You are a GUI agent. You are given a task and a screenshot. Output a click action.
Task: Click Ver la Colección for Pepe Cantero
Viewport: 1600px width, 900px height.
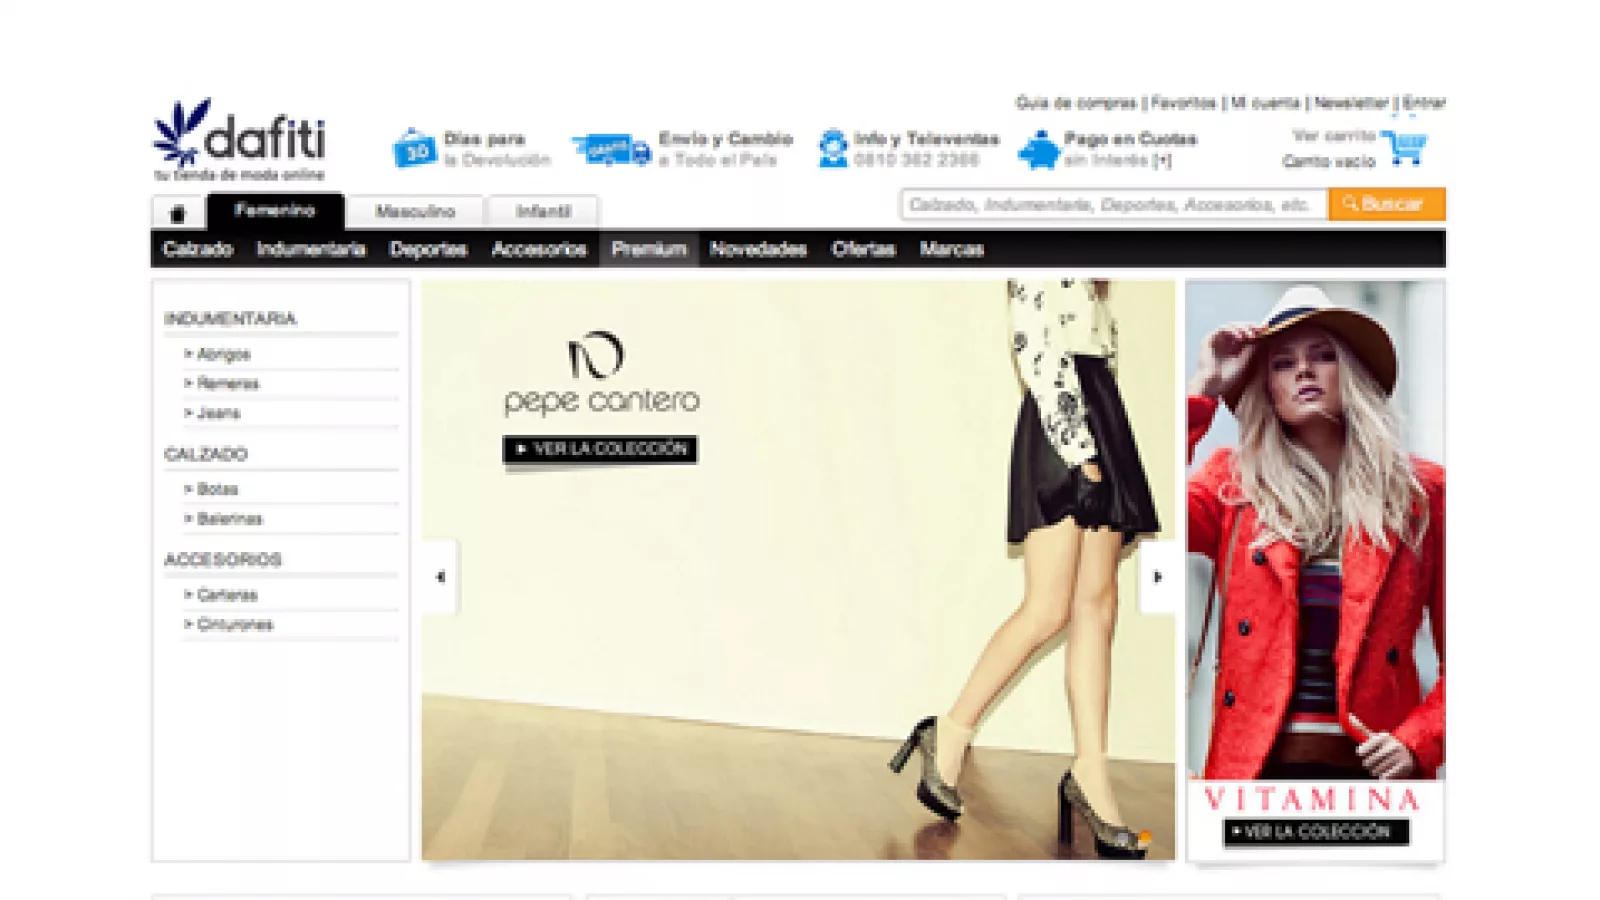[x=600, y=449]
